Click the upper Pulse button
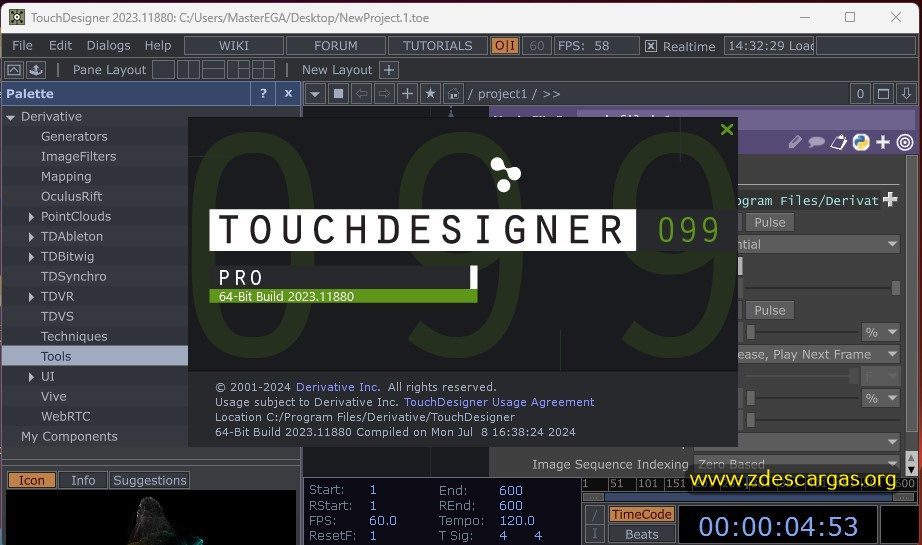 (x=770, y=222)
